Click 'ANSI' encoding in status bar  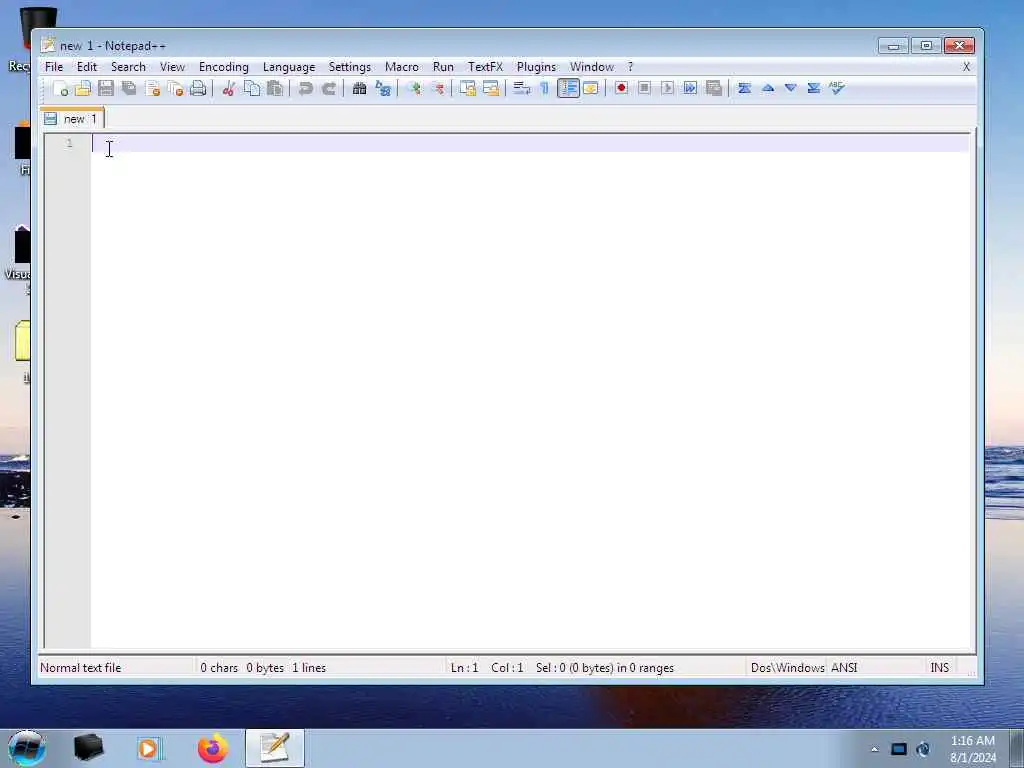[x=844, y=667]
